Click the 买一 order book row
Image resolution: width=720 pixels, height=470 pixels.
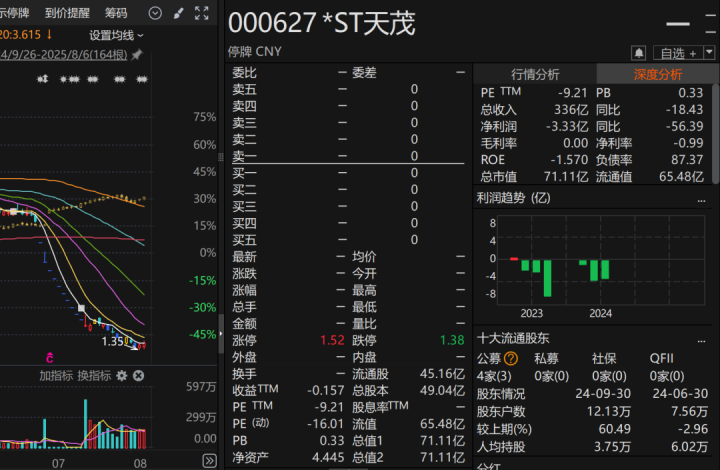pos(348,173)
